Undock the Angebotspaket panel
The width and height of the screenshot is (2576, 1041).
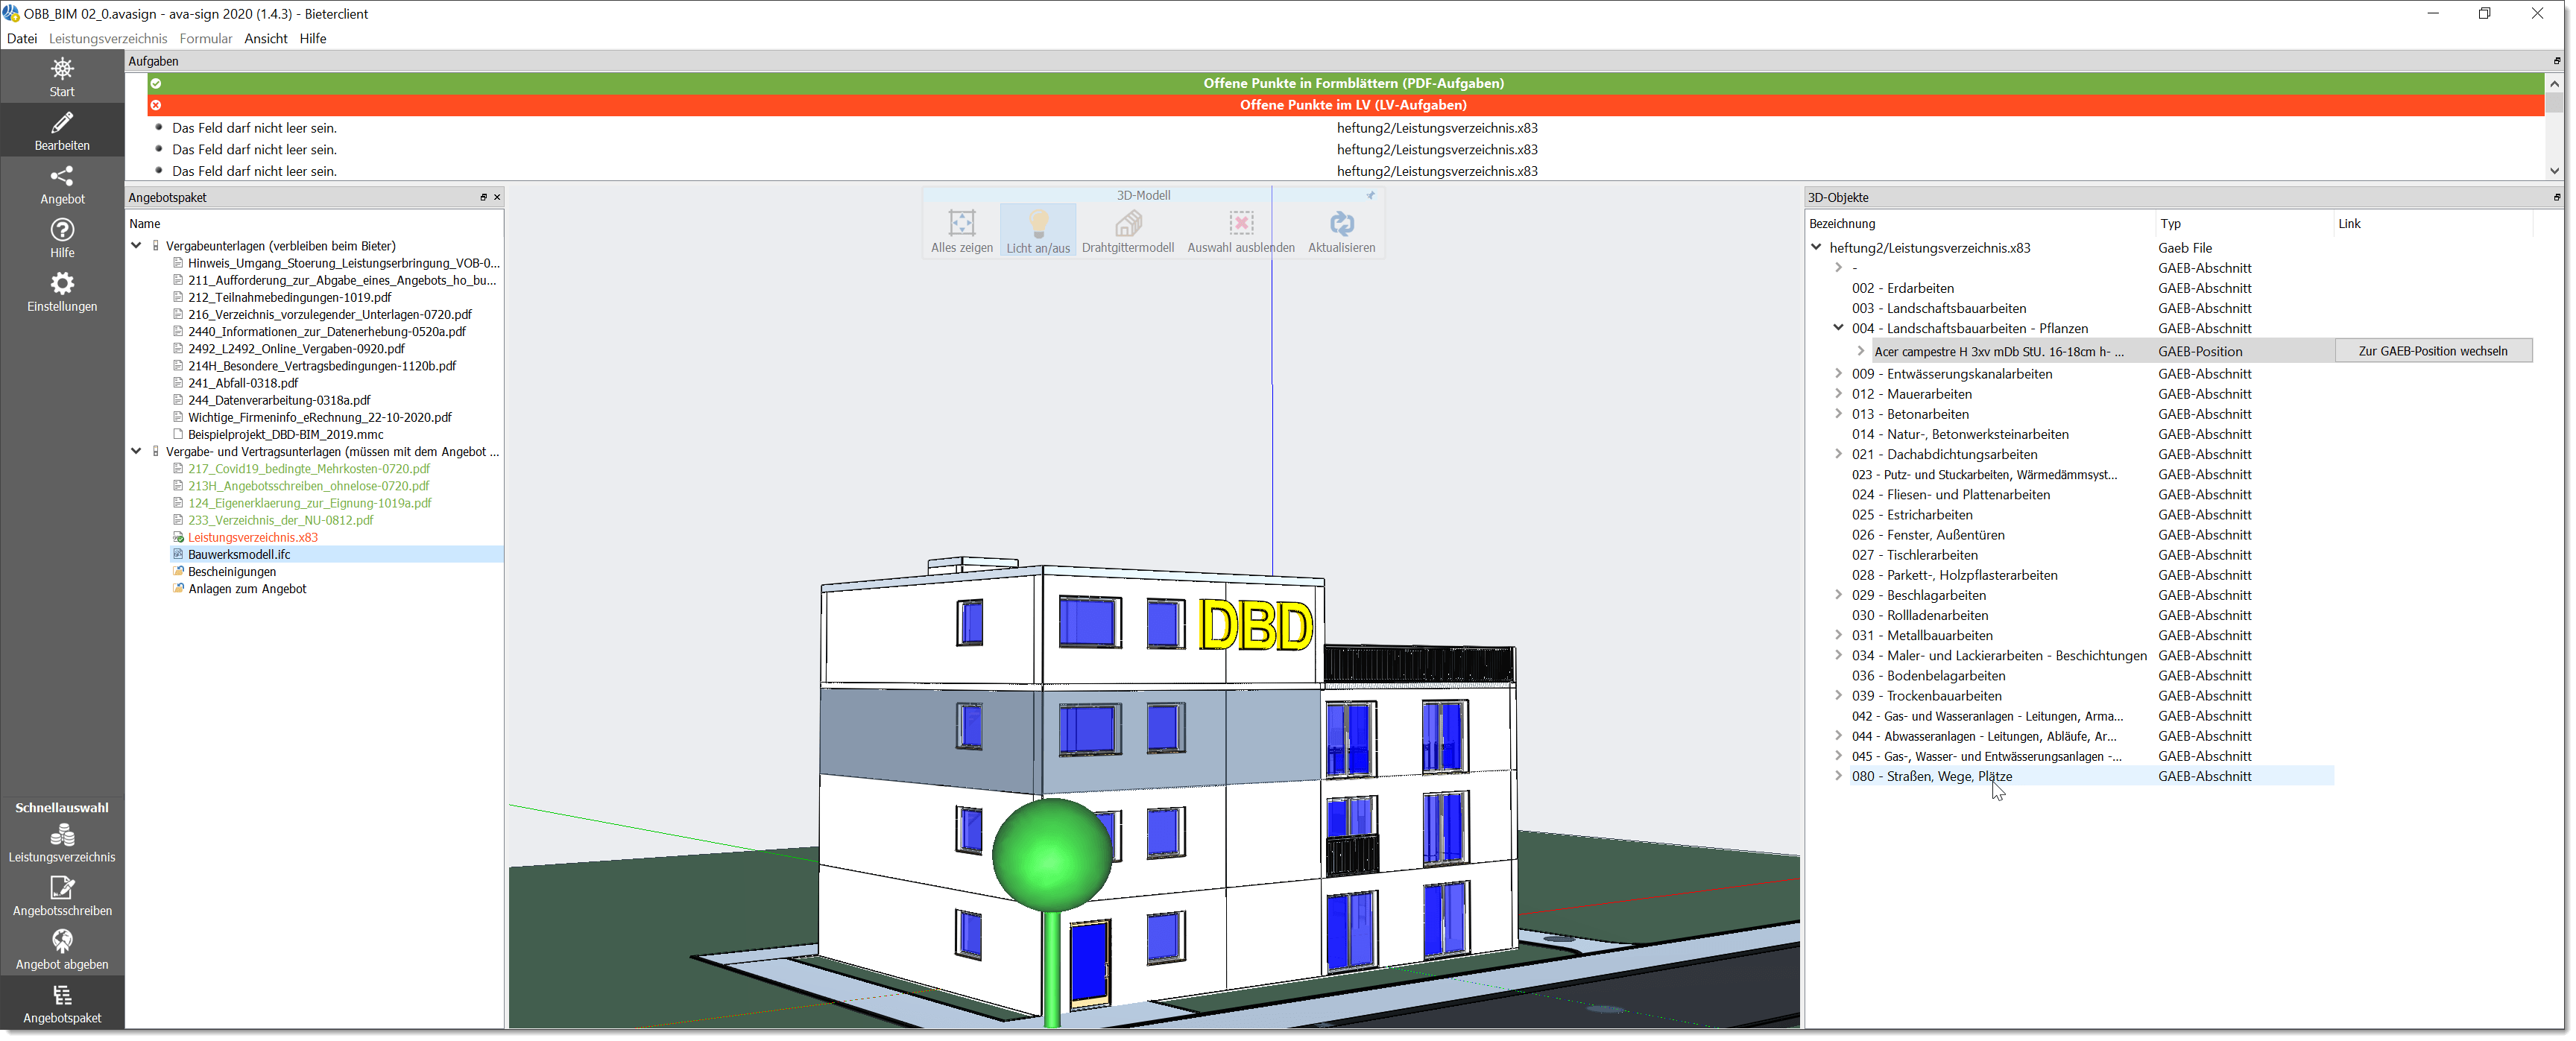click(483, 197)
